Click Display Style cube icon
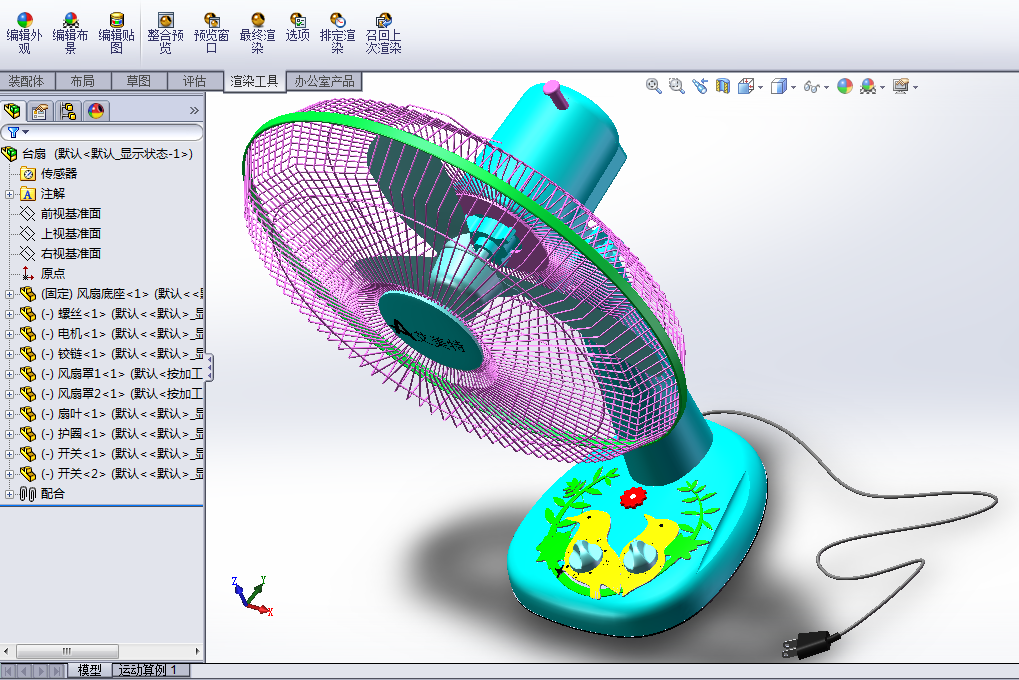 778,86
